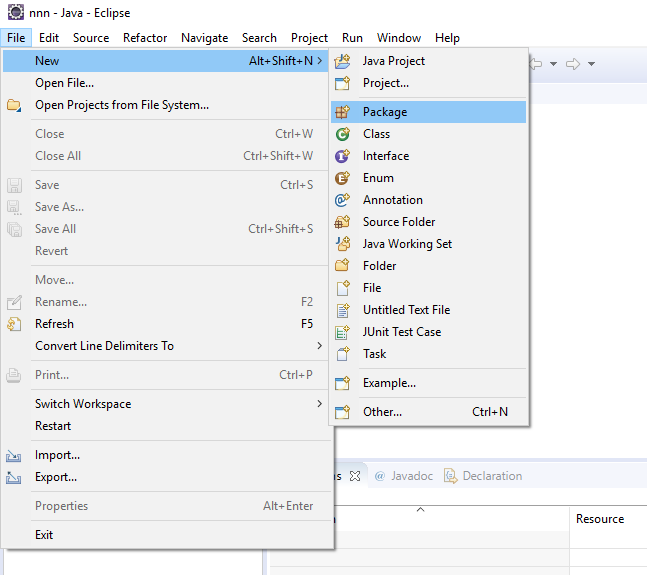The image size is (647, 575).
Task: Click the brown Enum icon
Action: [x=342, y=178]
